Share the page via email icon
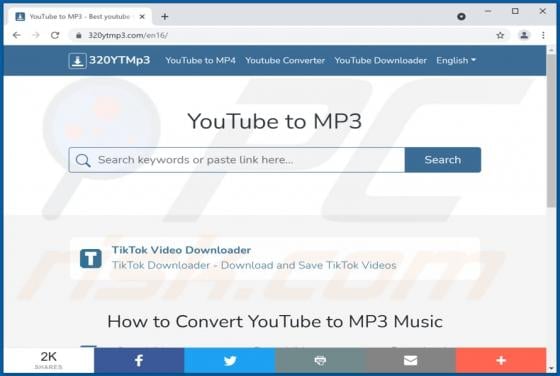This screenshot has width=560, height=376. click(x=410, y=360)
